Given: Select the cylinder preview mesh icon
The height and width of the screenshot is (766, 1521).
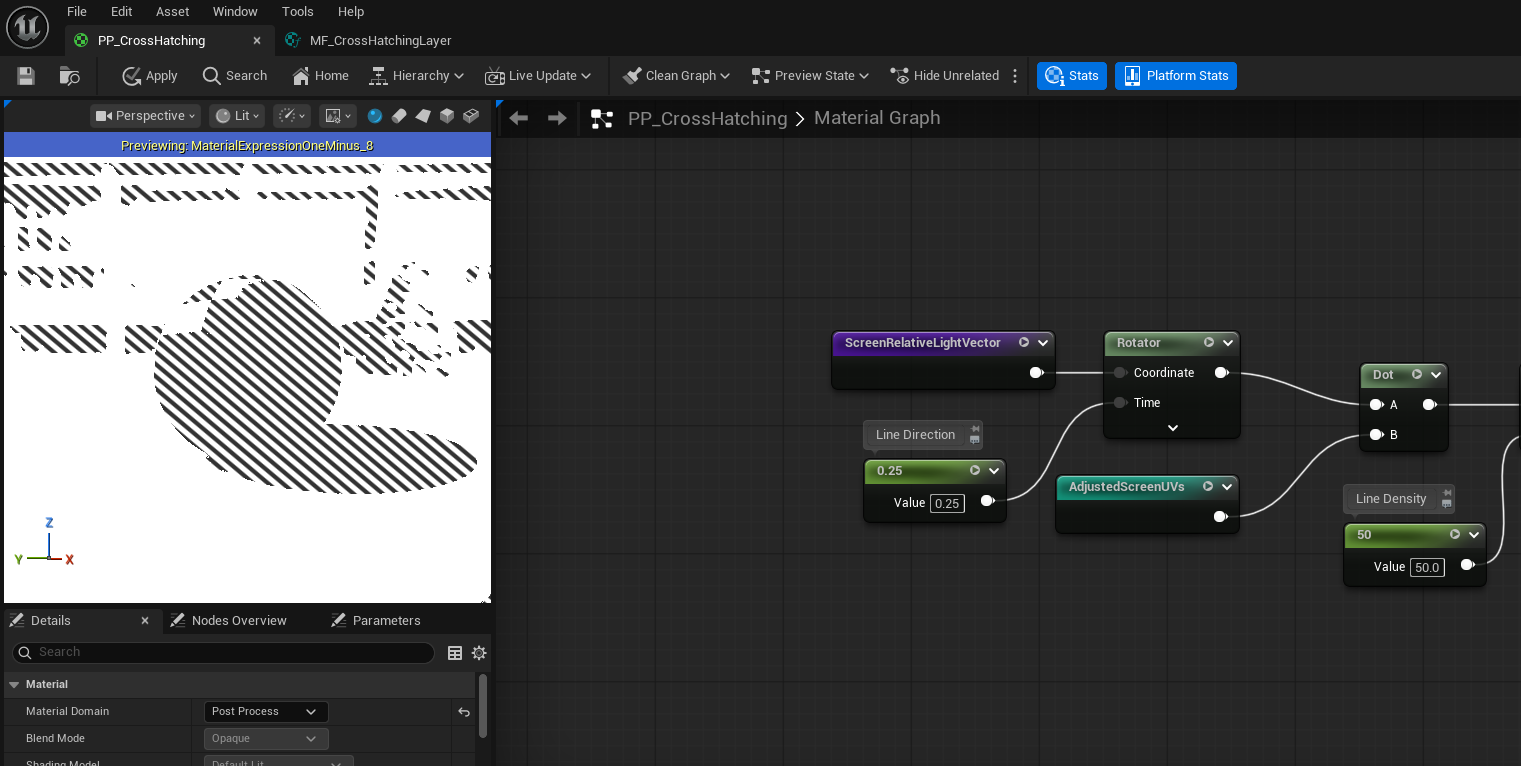Looking at the screenshot, I should click(x=399, y=116).
